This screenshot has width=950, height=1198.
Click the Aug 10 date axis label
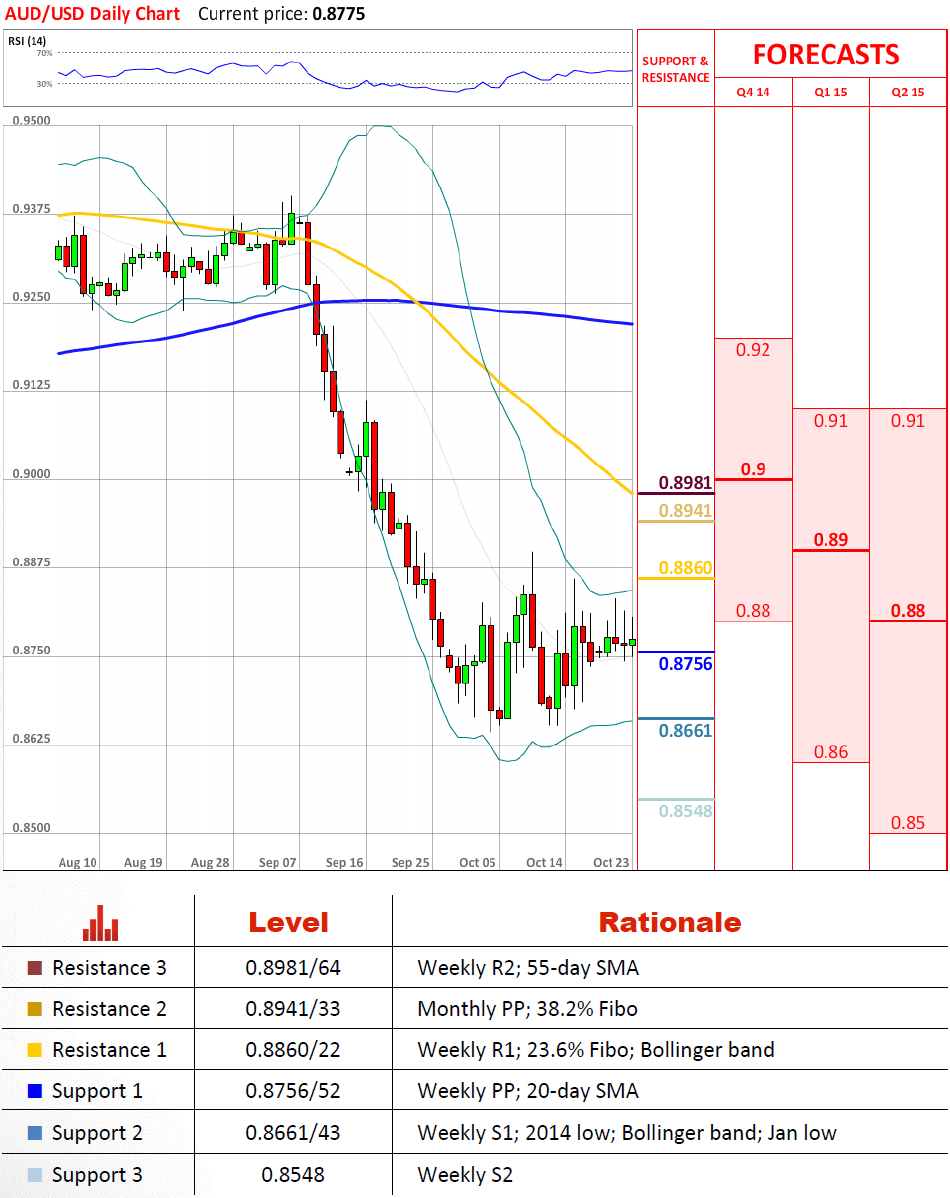point(77,863)
